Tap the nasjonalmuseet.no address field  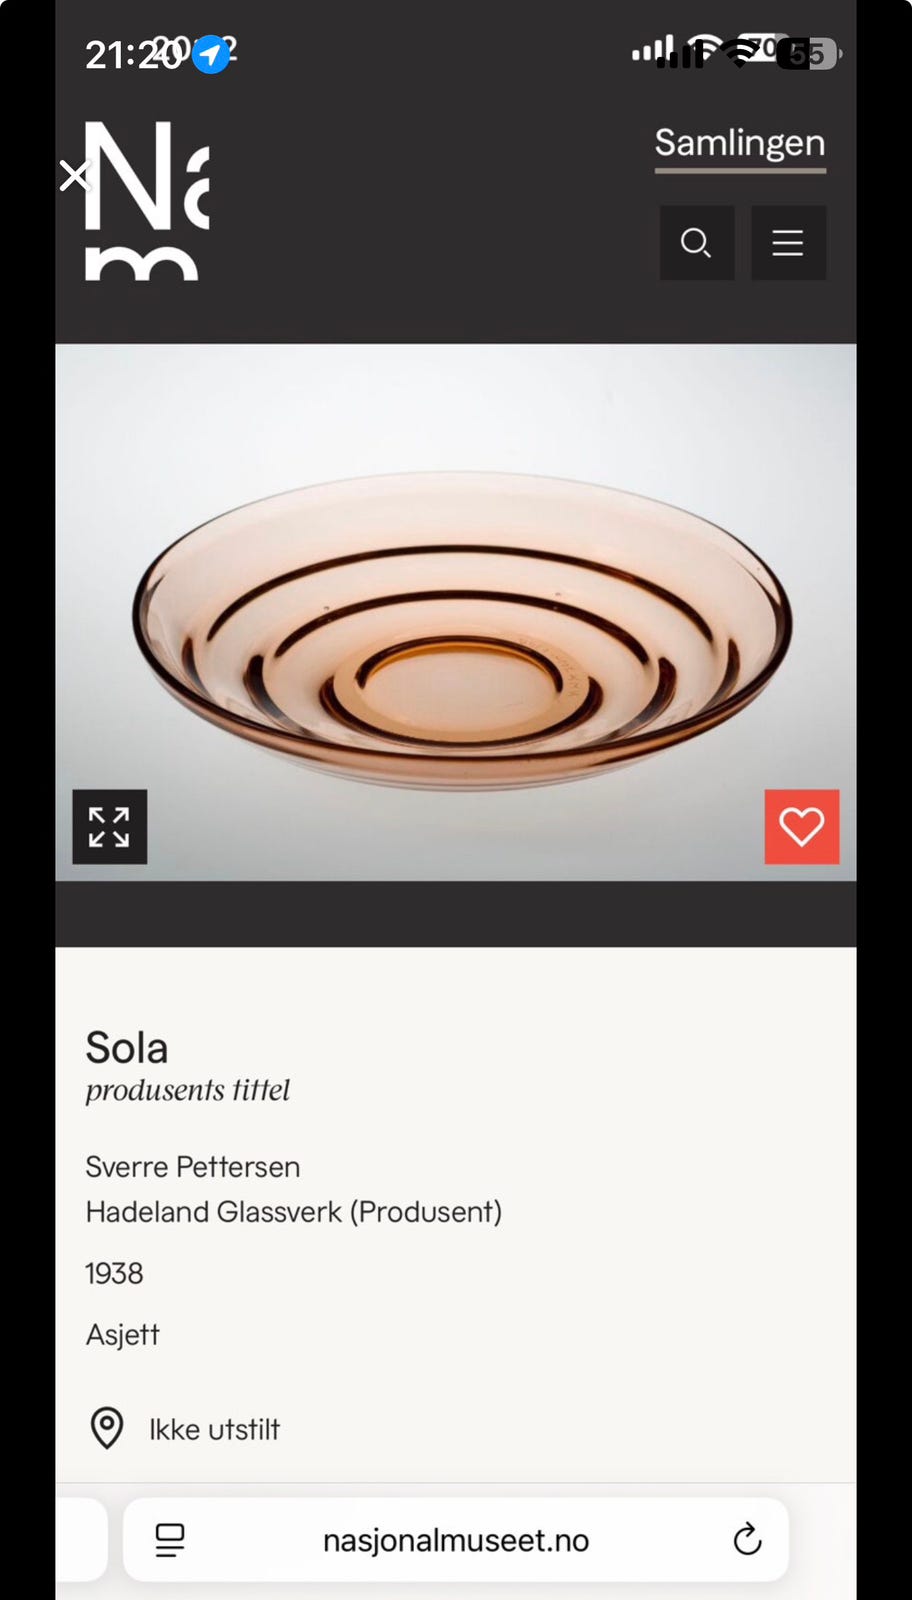tap(456, 1540)
